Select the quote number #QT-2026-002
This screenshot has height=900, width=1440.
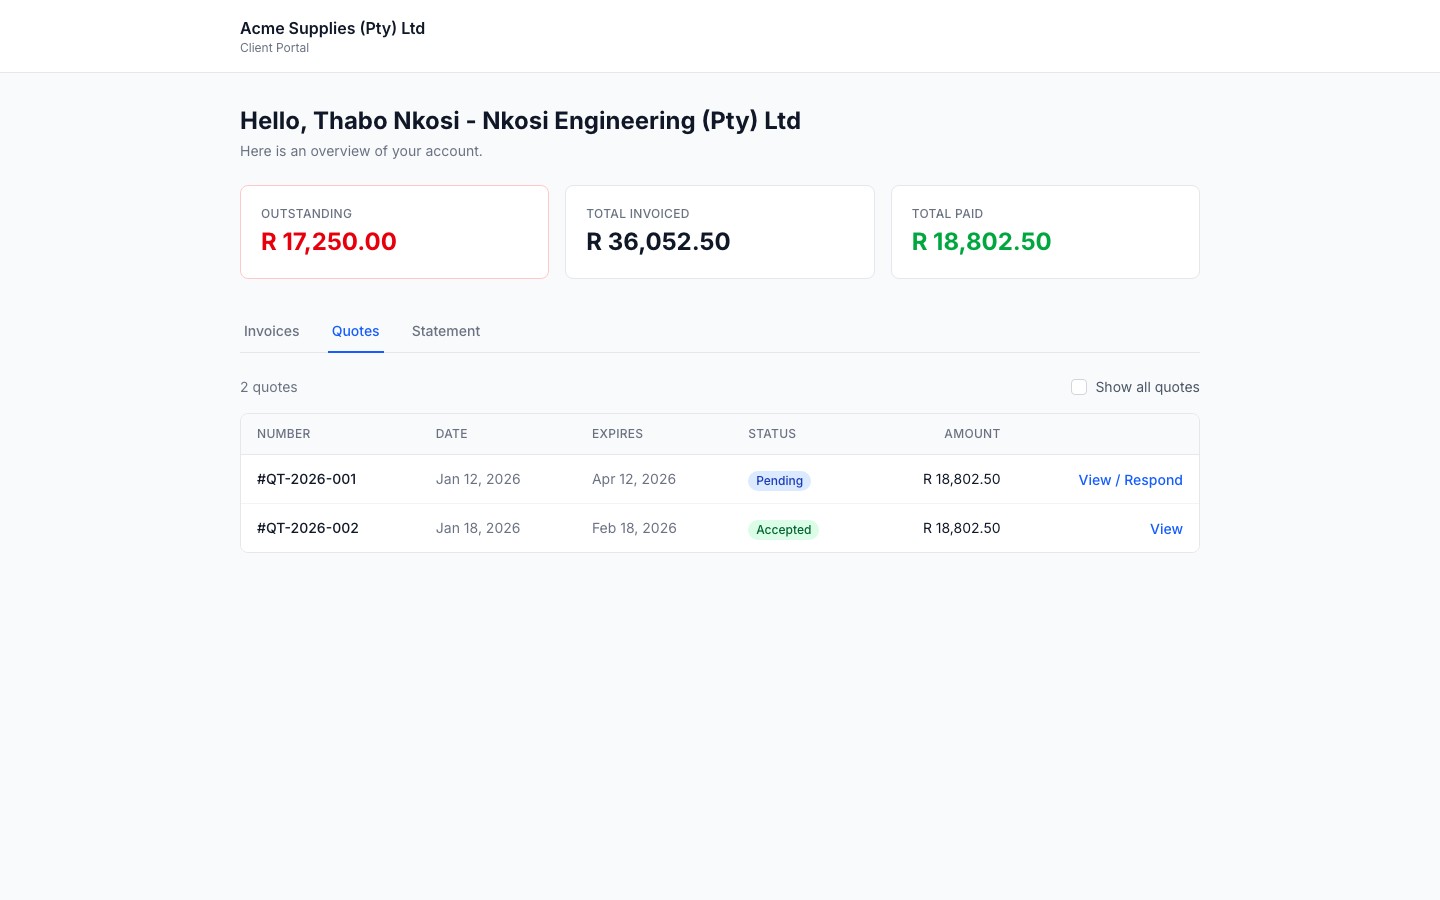click(x=307, y=528)
